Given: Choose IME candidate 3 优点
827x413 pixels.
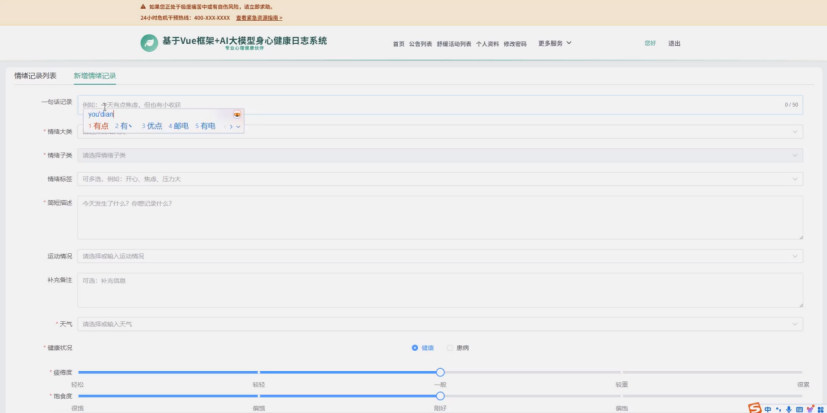Looking at the screenshot, I should [x=152, y=126].
